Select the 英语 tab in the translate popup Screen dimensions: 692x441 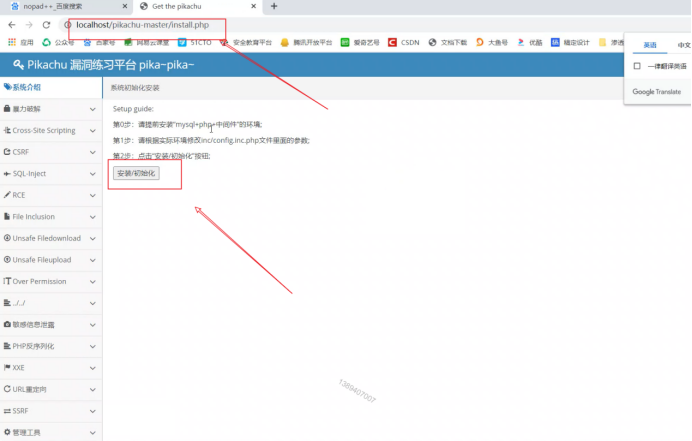point(650,45)
